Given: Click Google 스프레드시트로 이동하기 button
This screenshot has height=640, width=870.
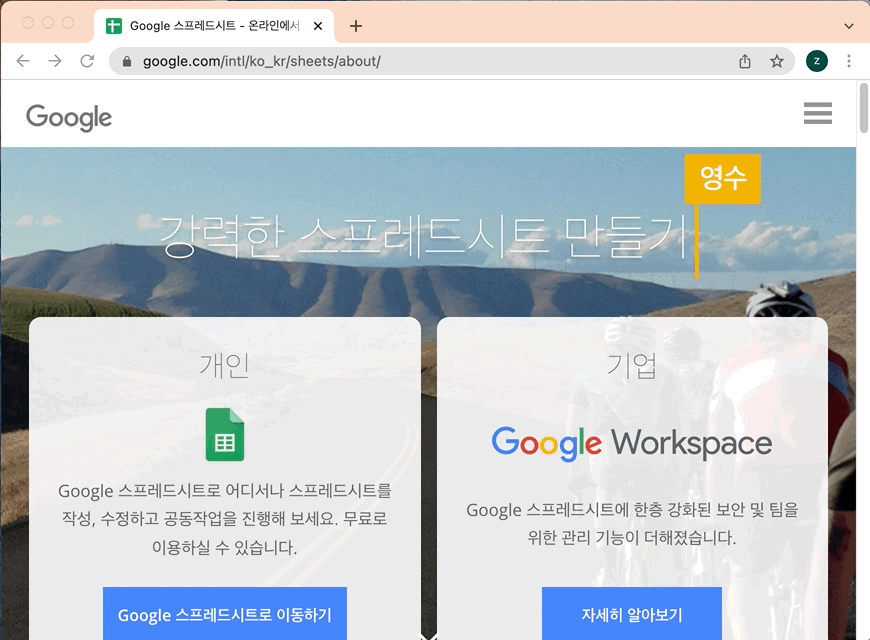Looking at the screenshot, I should 225,614.
